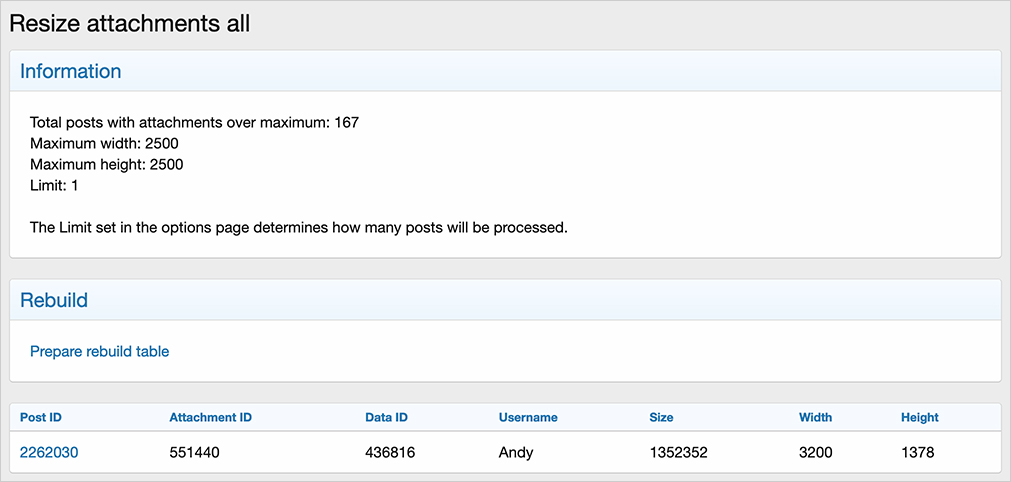
Task: Click the Width column header
Action: (815, 417)
